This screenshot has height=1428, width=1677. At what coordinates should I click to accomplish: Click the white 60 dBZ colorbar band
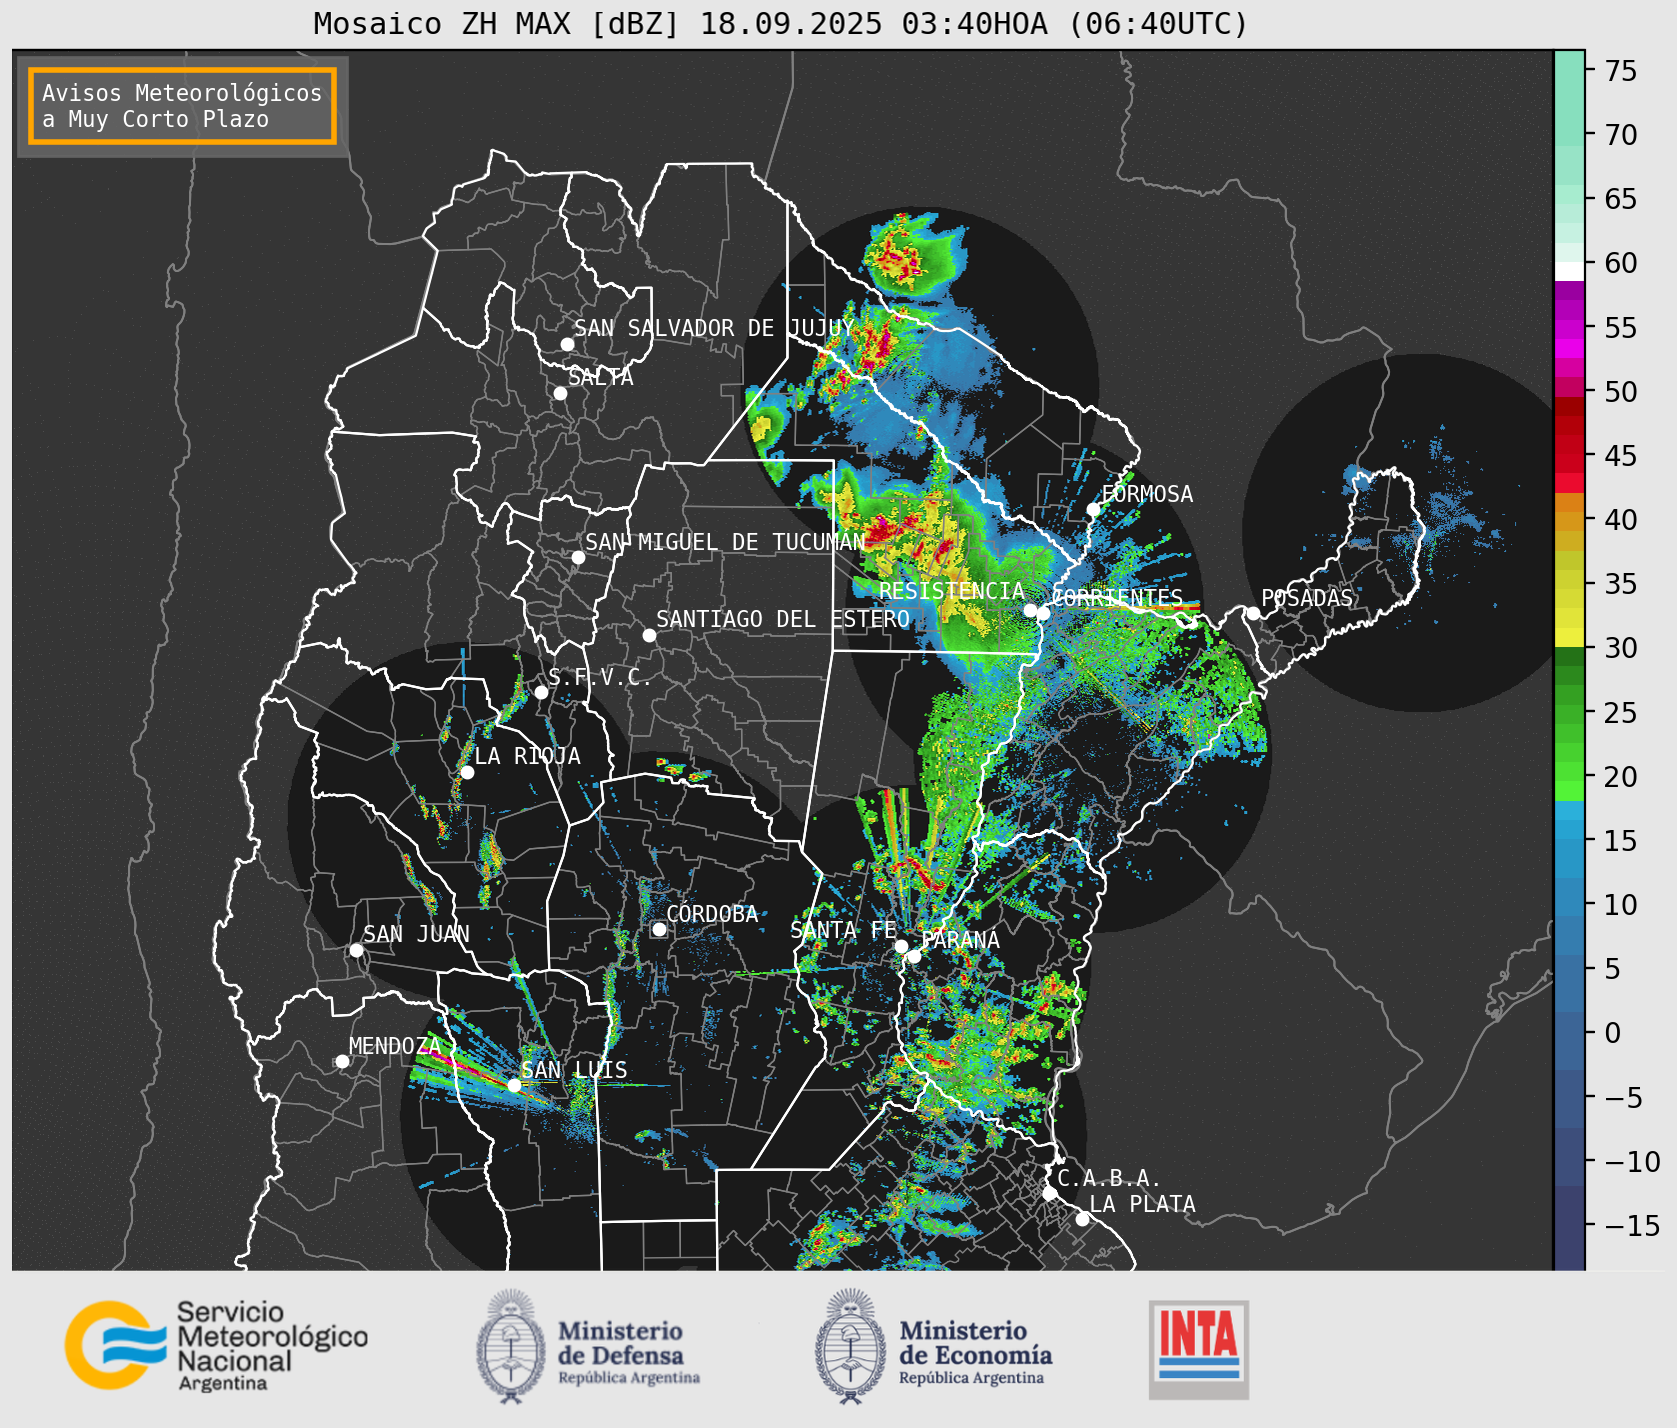1569,271
